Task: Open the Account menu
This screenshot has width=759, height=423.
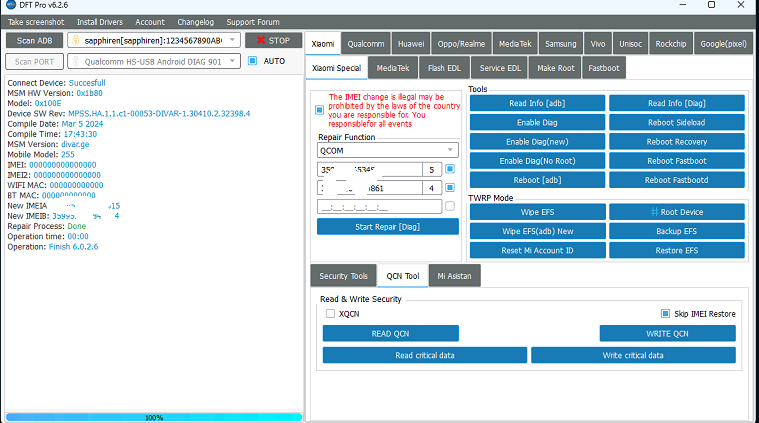Action: point(150,22)
